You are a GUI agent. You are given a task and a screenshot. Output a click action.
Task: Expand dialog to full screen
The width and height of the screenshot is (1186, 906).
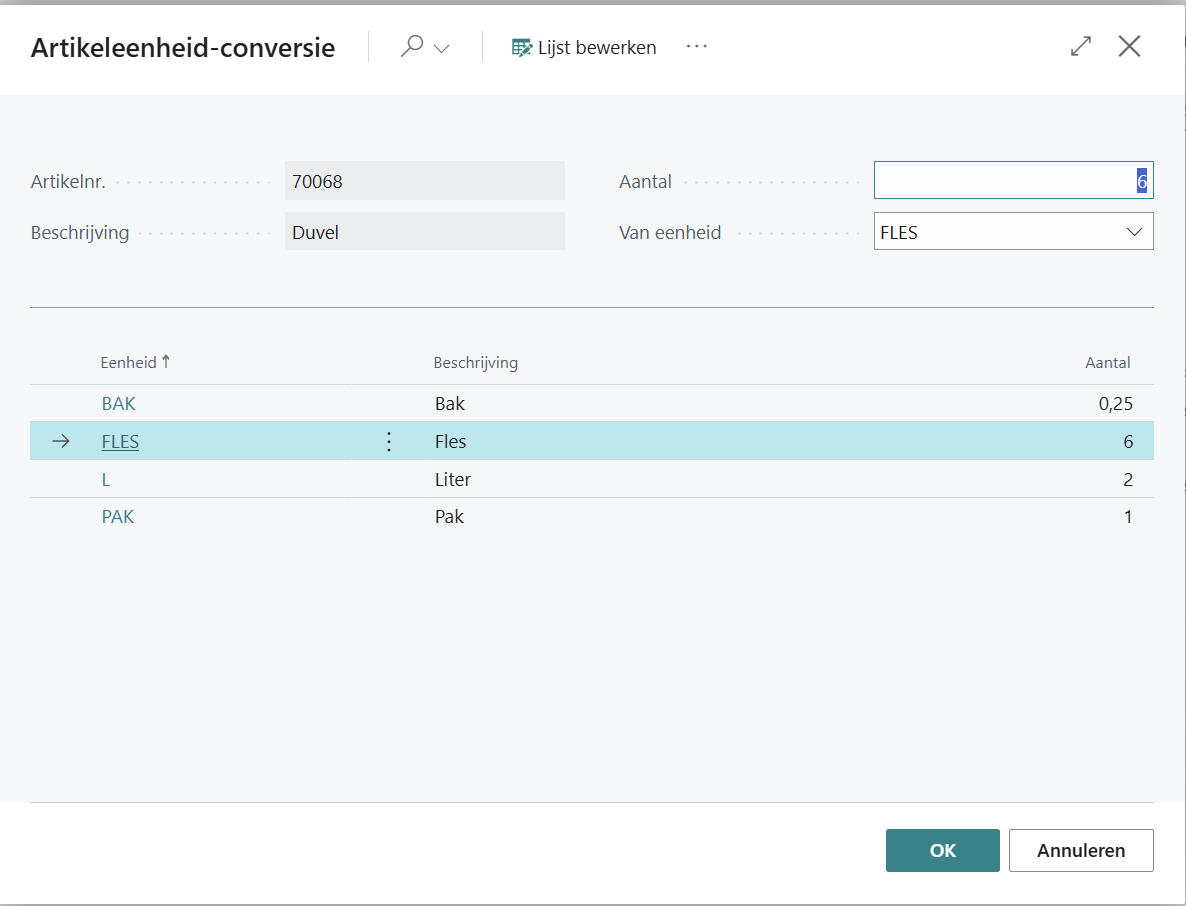point(1081,47)
